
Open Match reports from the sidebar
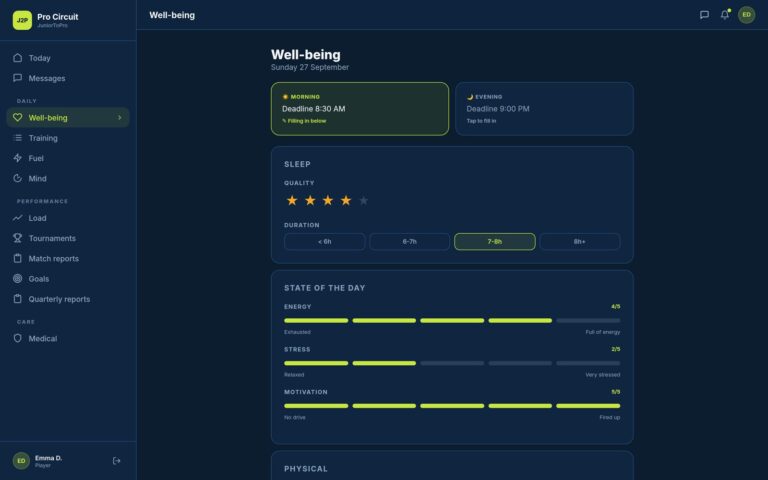point(68,259)
